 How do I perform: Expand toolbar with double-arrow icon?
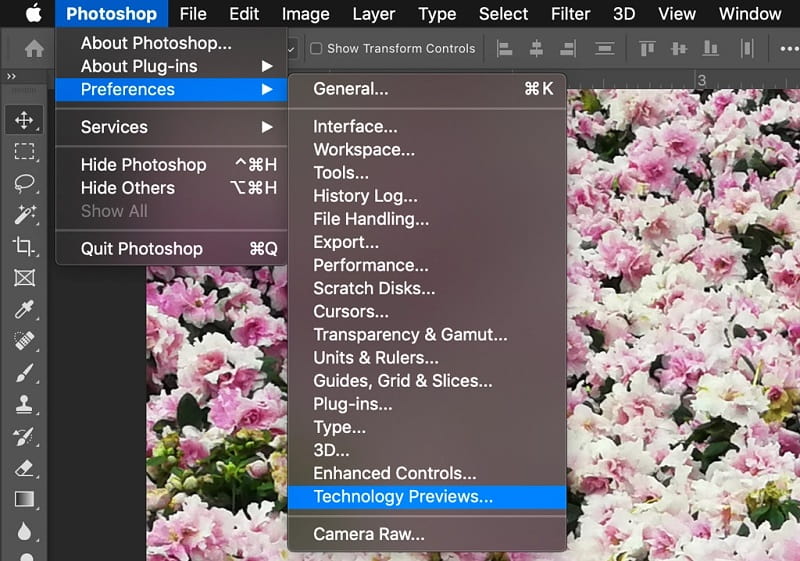pyautogui.click(x=11, y=76)
